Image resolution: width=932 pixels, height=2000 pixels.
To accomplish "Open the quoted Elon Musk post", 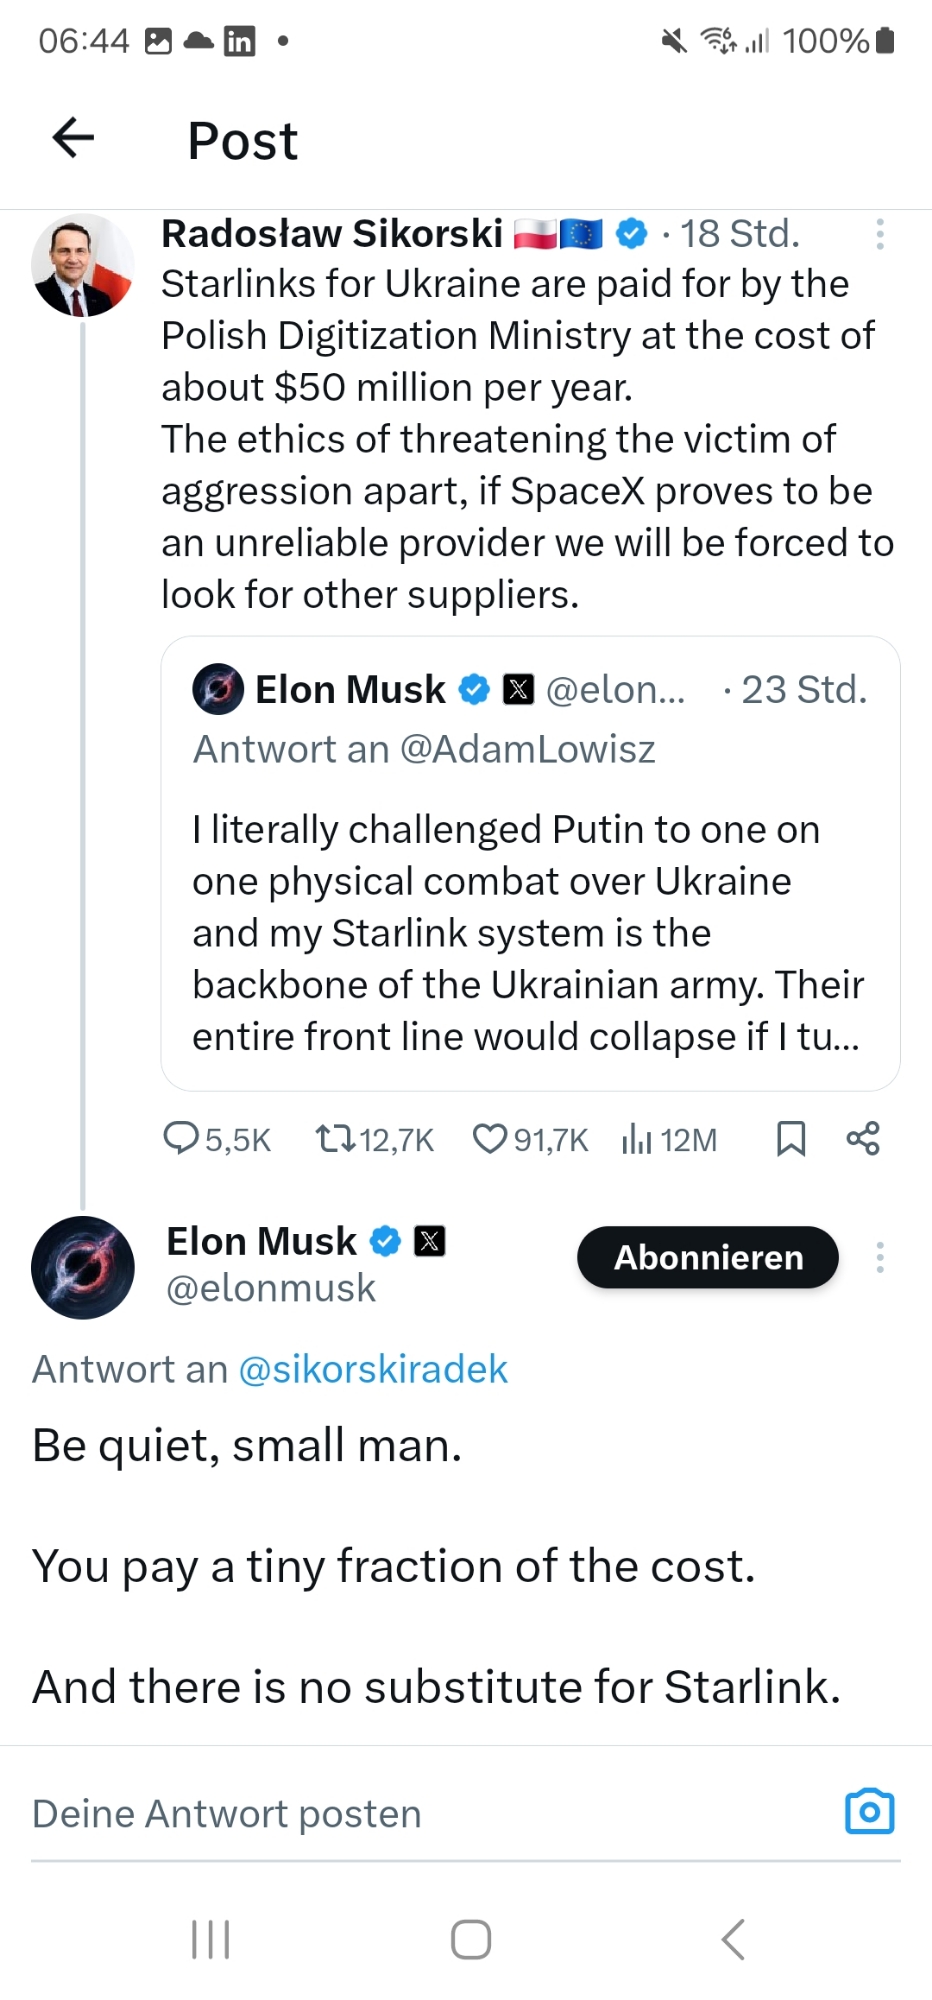I will click(530, 900).
